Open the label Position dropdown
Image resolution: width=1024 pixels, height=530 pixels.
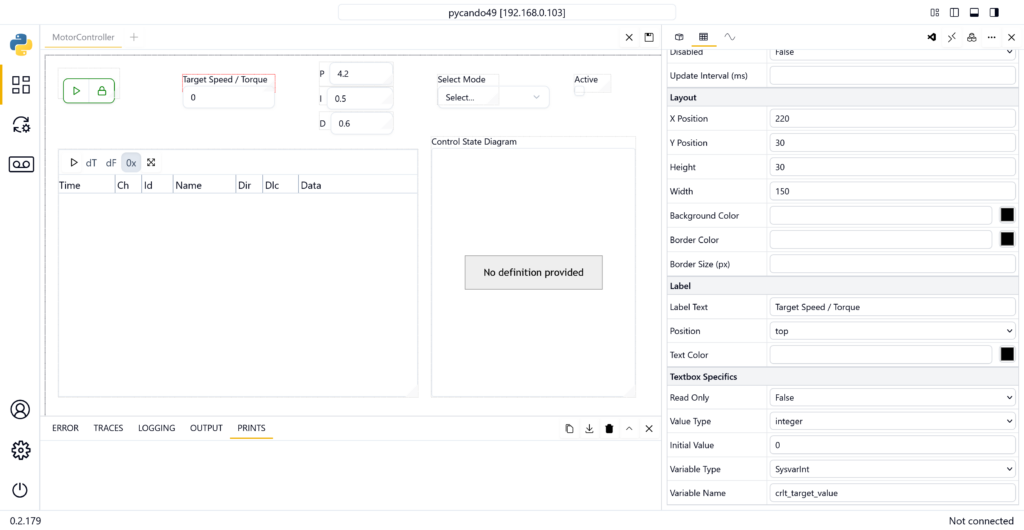coord(892,331)
